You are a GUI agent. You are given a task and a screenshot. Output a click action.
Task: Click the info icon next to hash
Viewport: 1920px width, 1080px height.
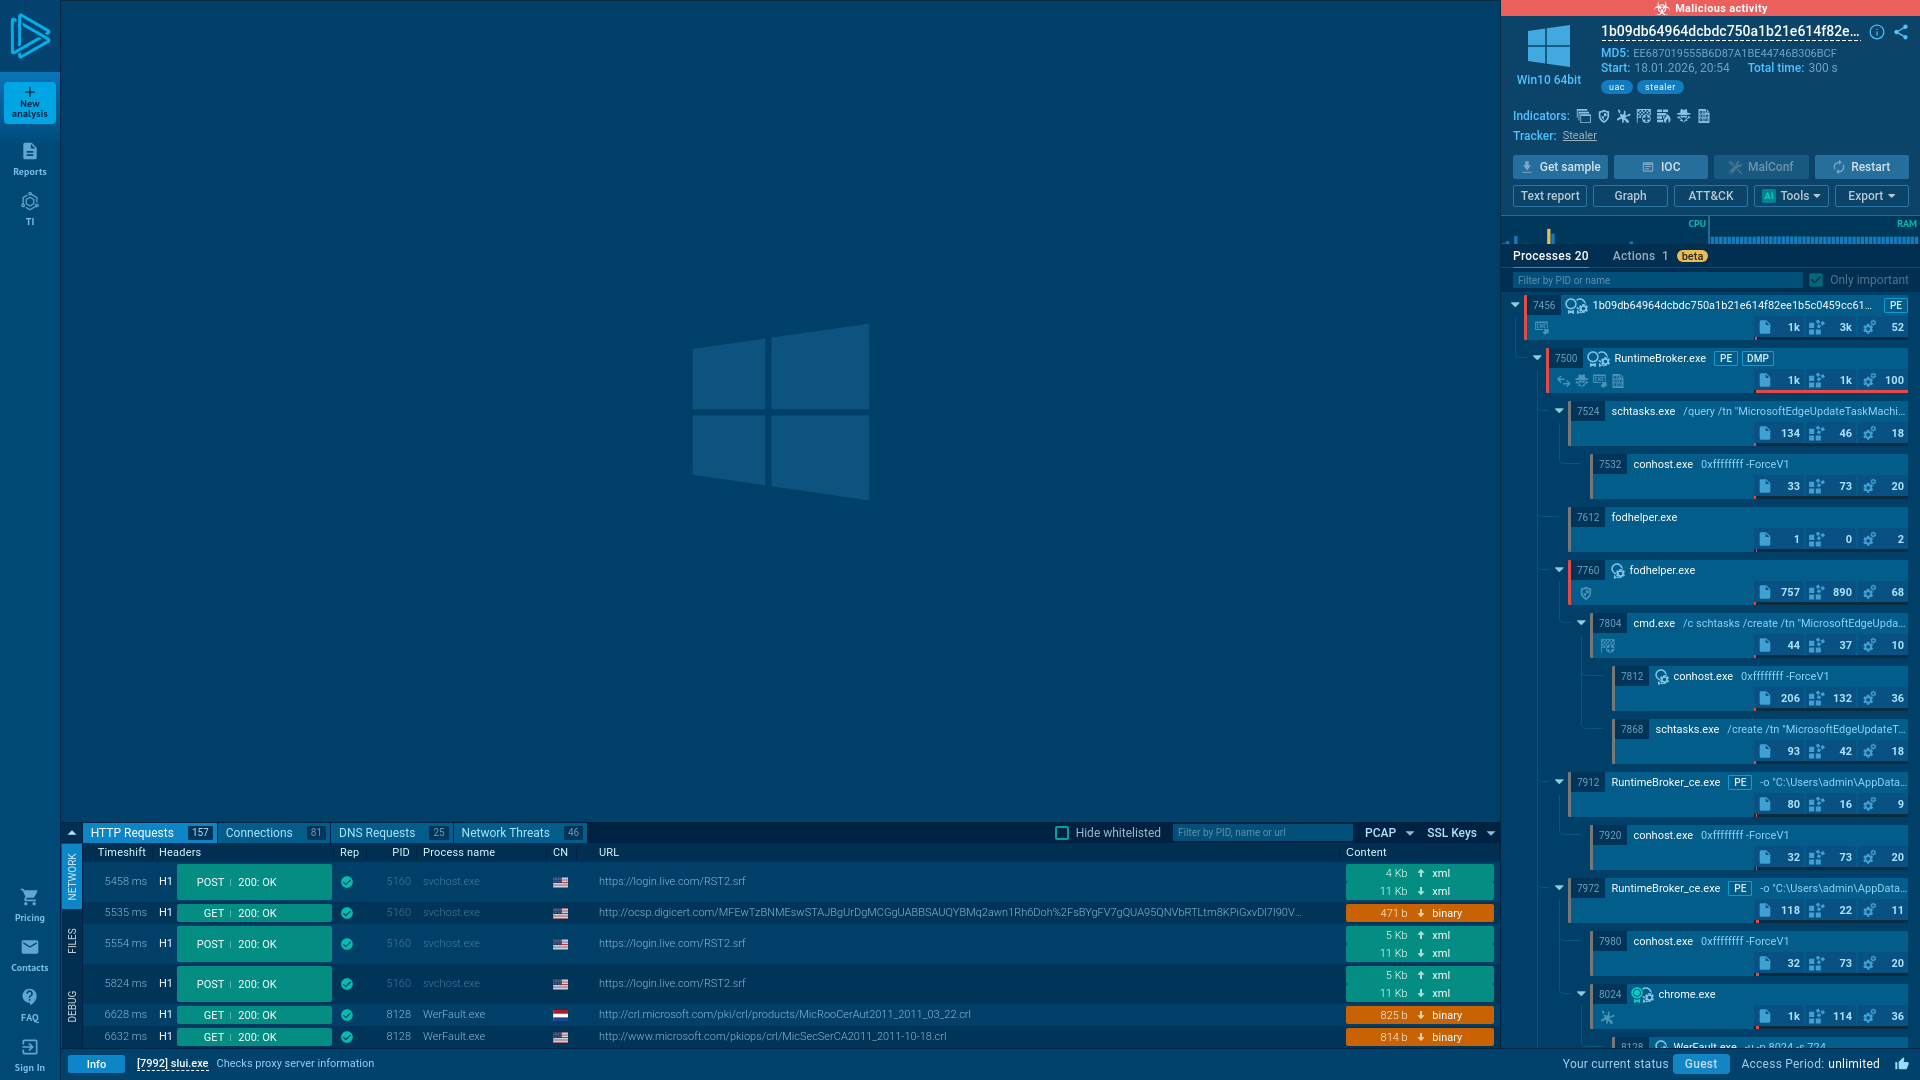pos(1877,32)
